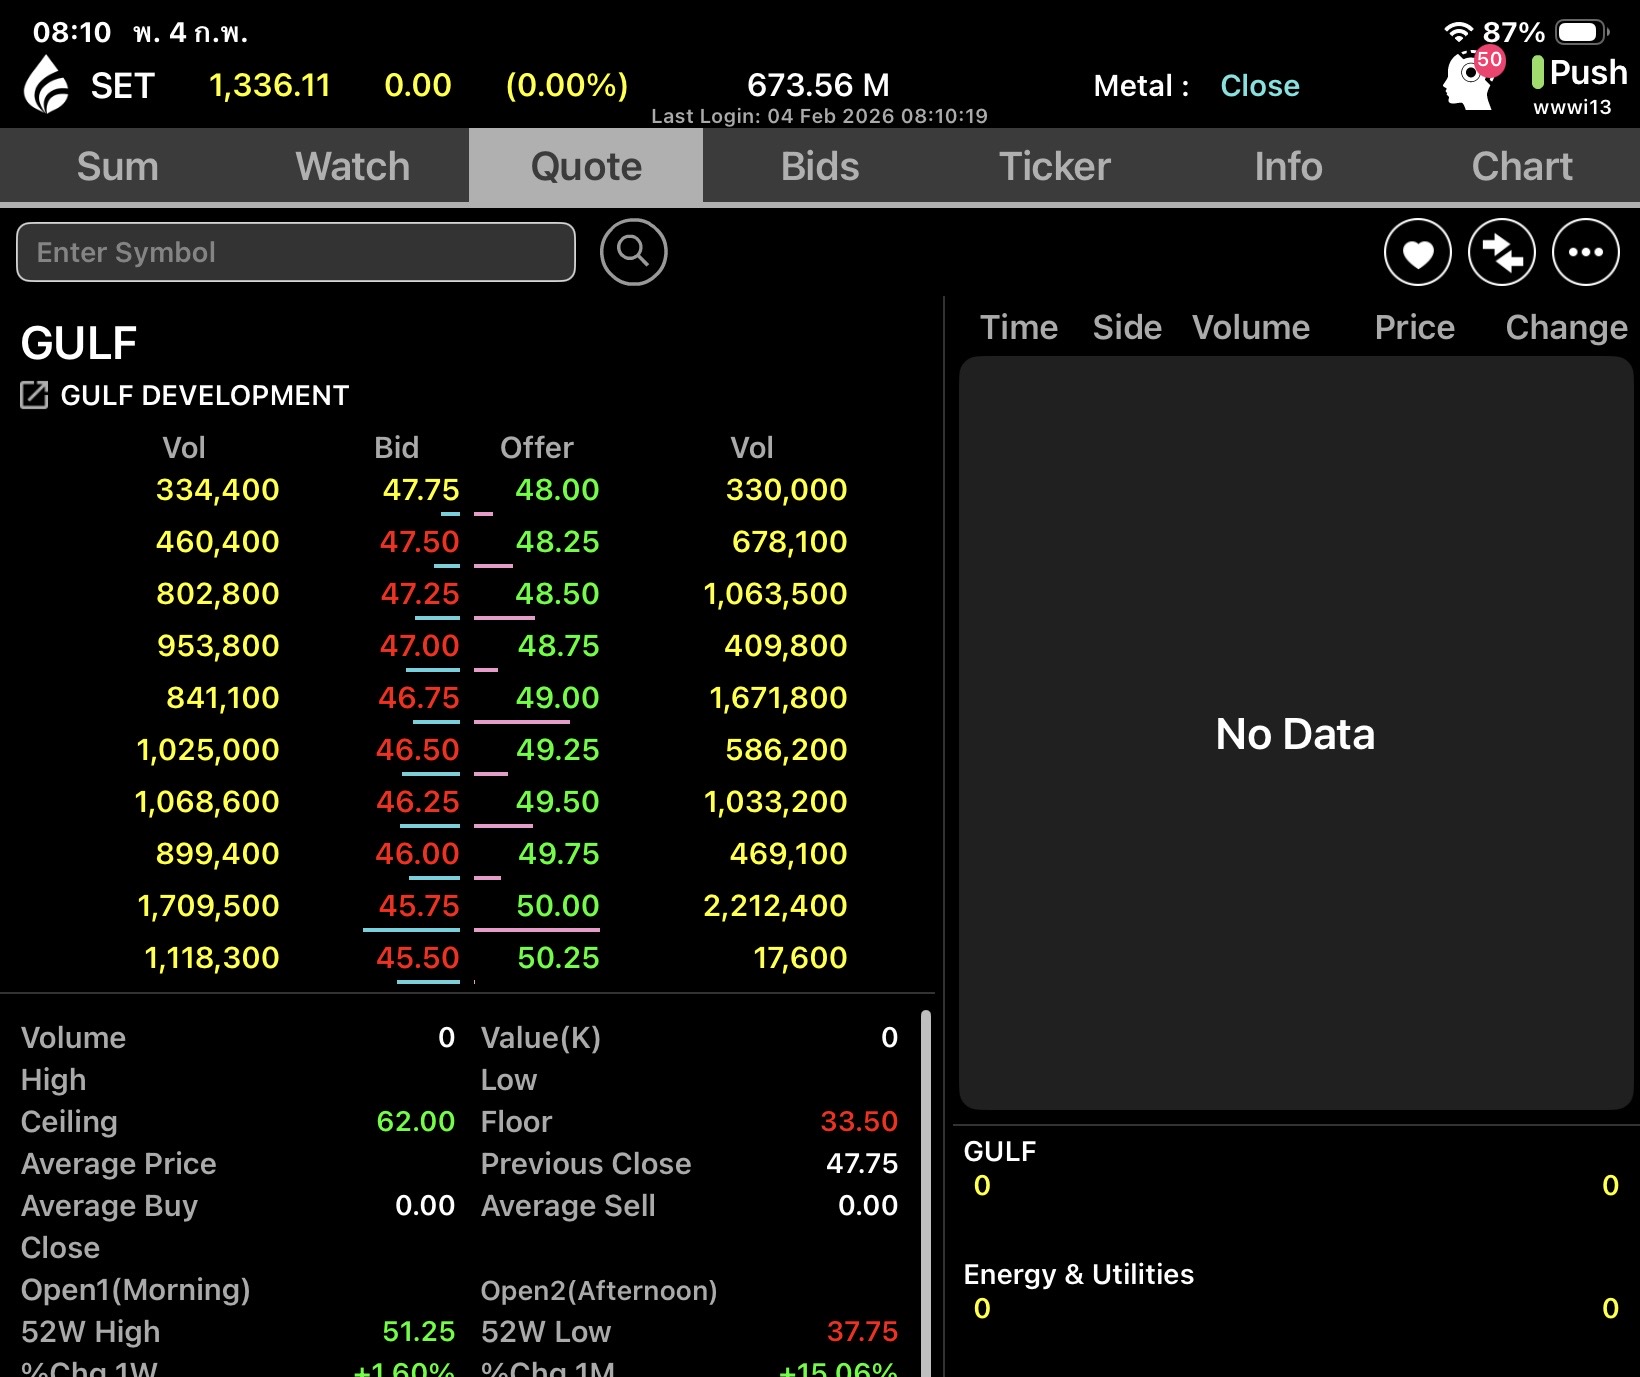Select bid price 46.25
The width and height of the screenshot is (1640, 1377).
[x=418, y=801]
